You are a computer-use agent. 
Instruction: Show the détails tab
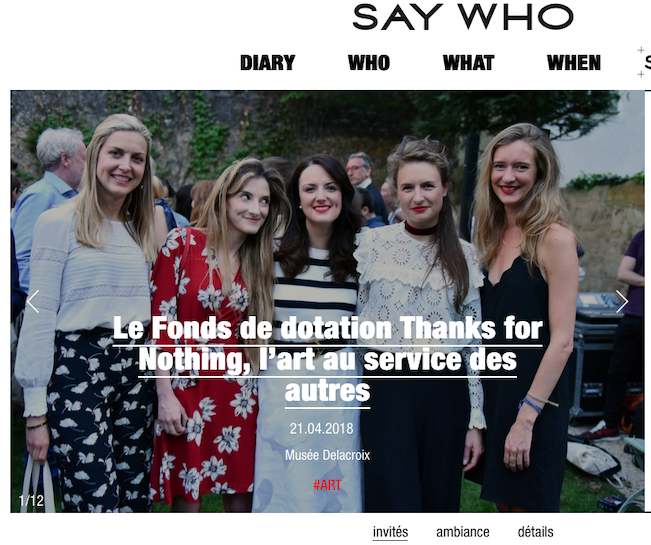click(535, 532)
